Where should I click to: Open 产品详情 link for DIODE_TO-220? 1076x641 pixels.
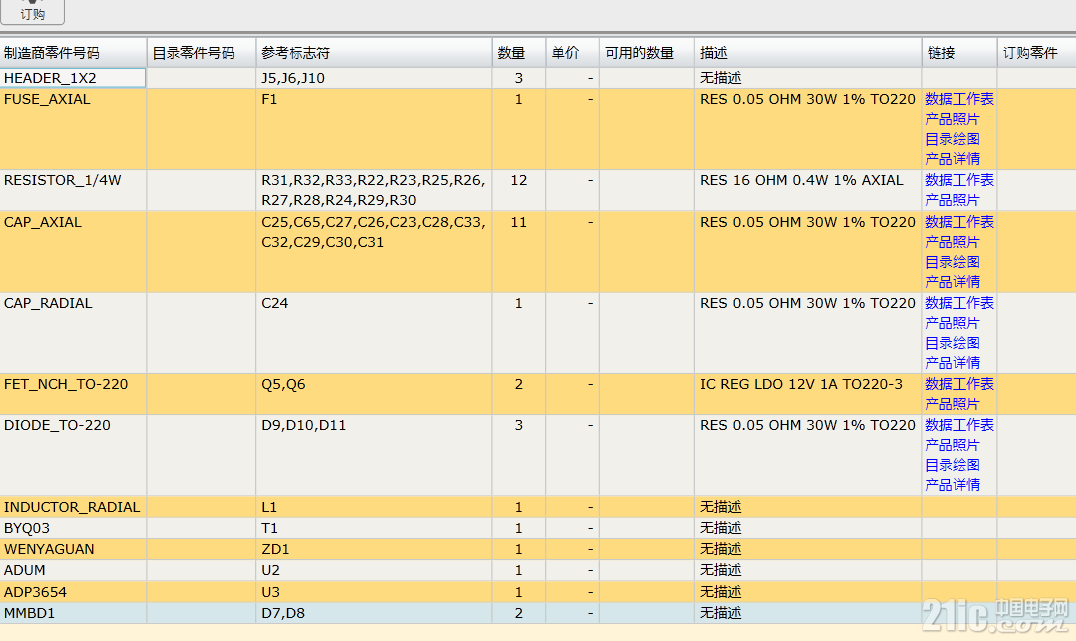[x=952, y=485]
